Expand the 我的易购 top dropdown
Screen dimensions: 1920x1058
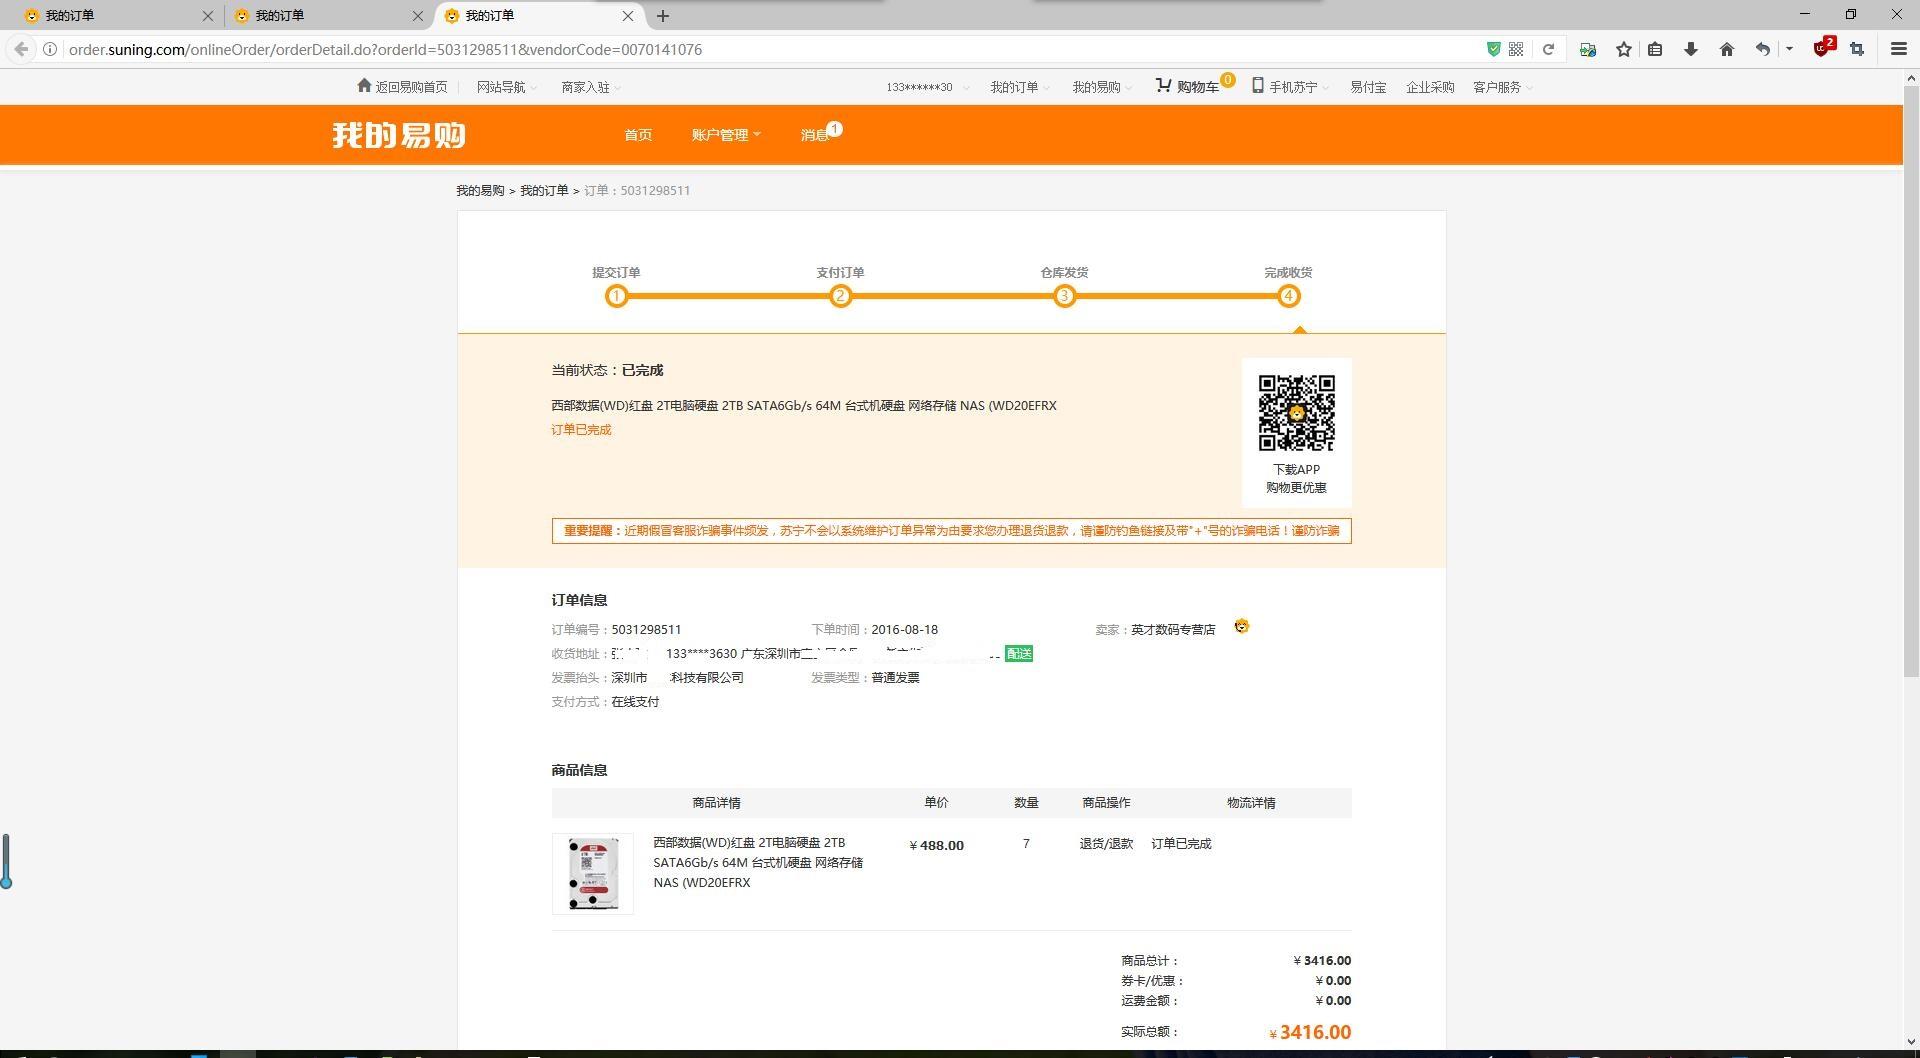coord(1102,87)
